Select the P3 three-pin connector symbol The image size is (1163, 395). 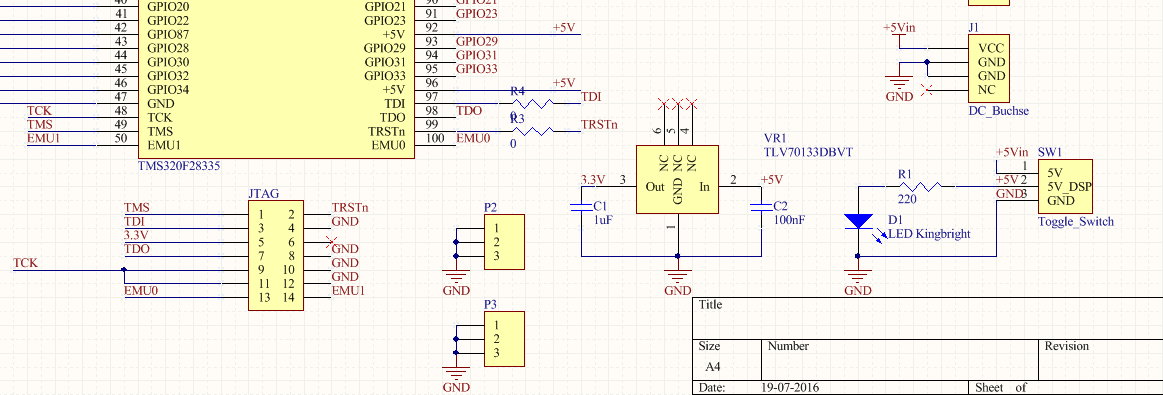pos(504,339)
